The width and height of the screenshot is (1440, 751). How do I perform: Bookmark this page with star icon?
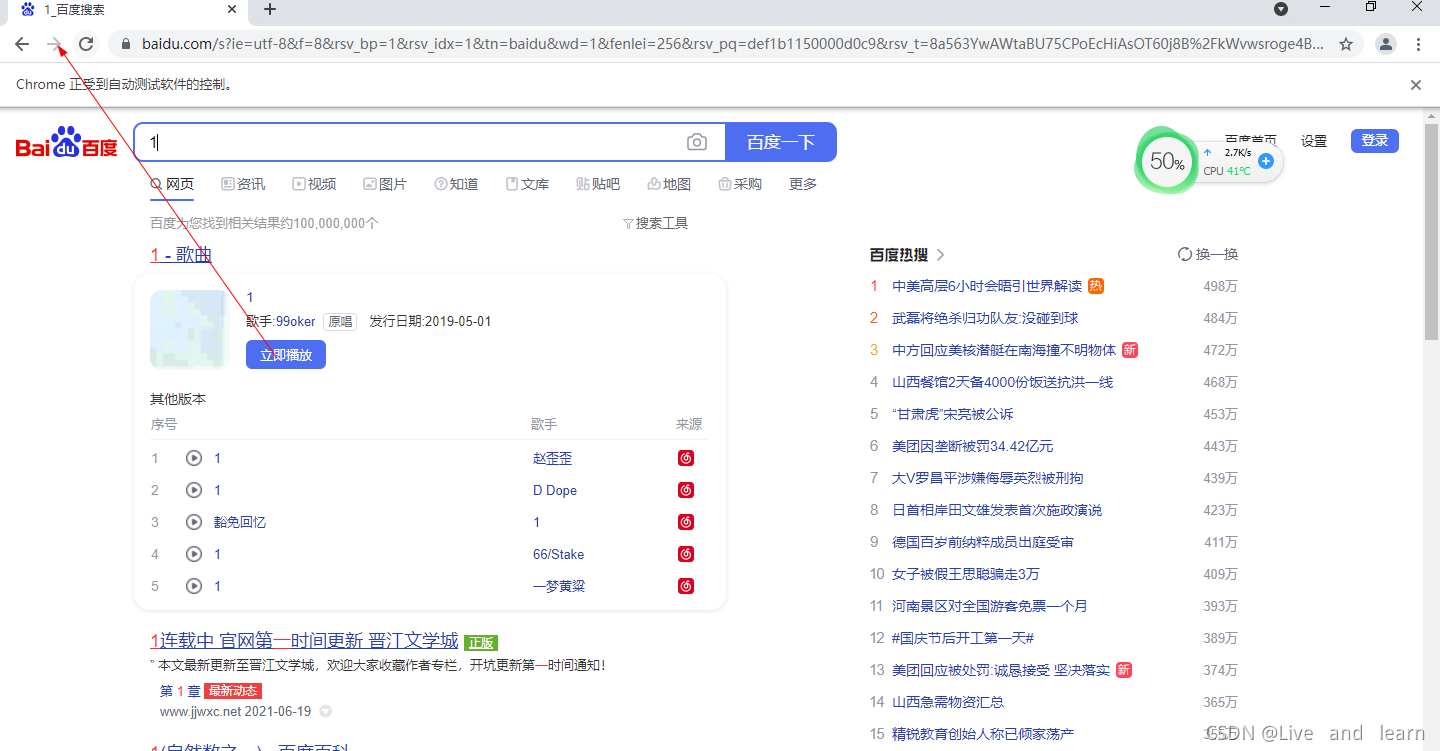pyautogui.click(x=1346, y=44)
